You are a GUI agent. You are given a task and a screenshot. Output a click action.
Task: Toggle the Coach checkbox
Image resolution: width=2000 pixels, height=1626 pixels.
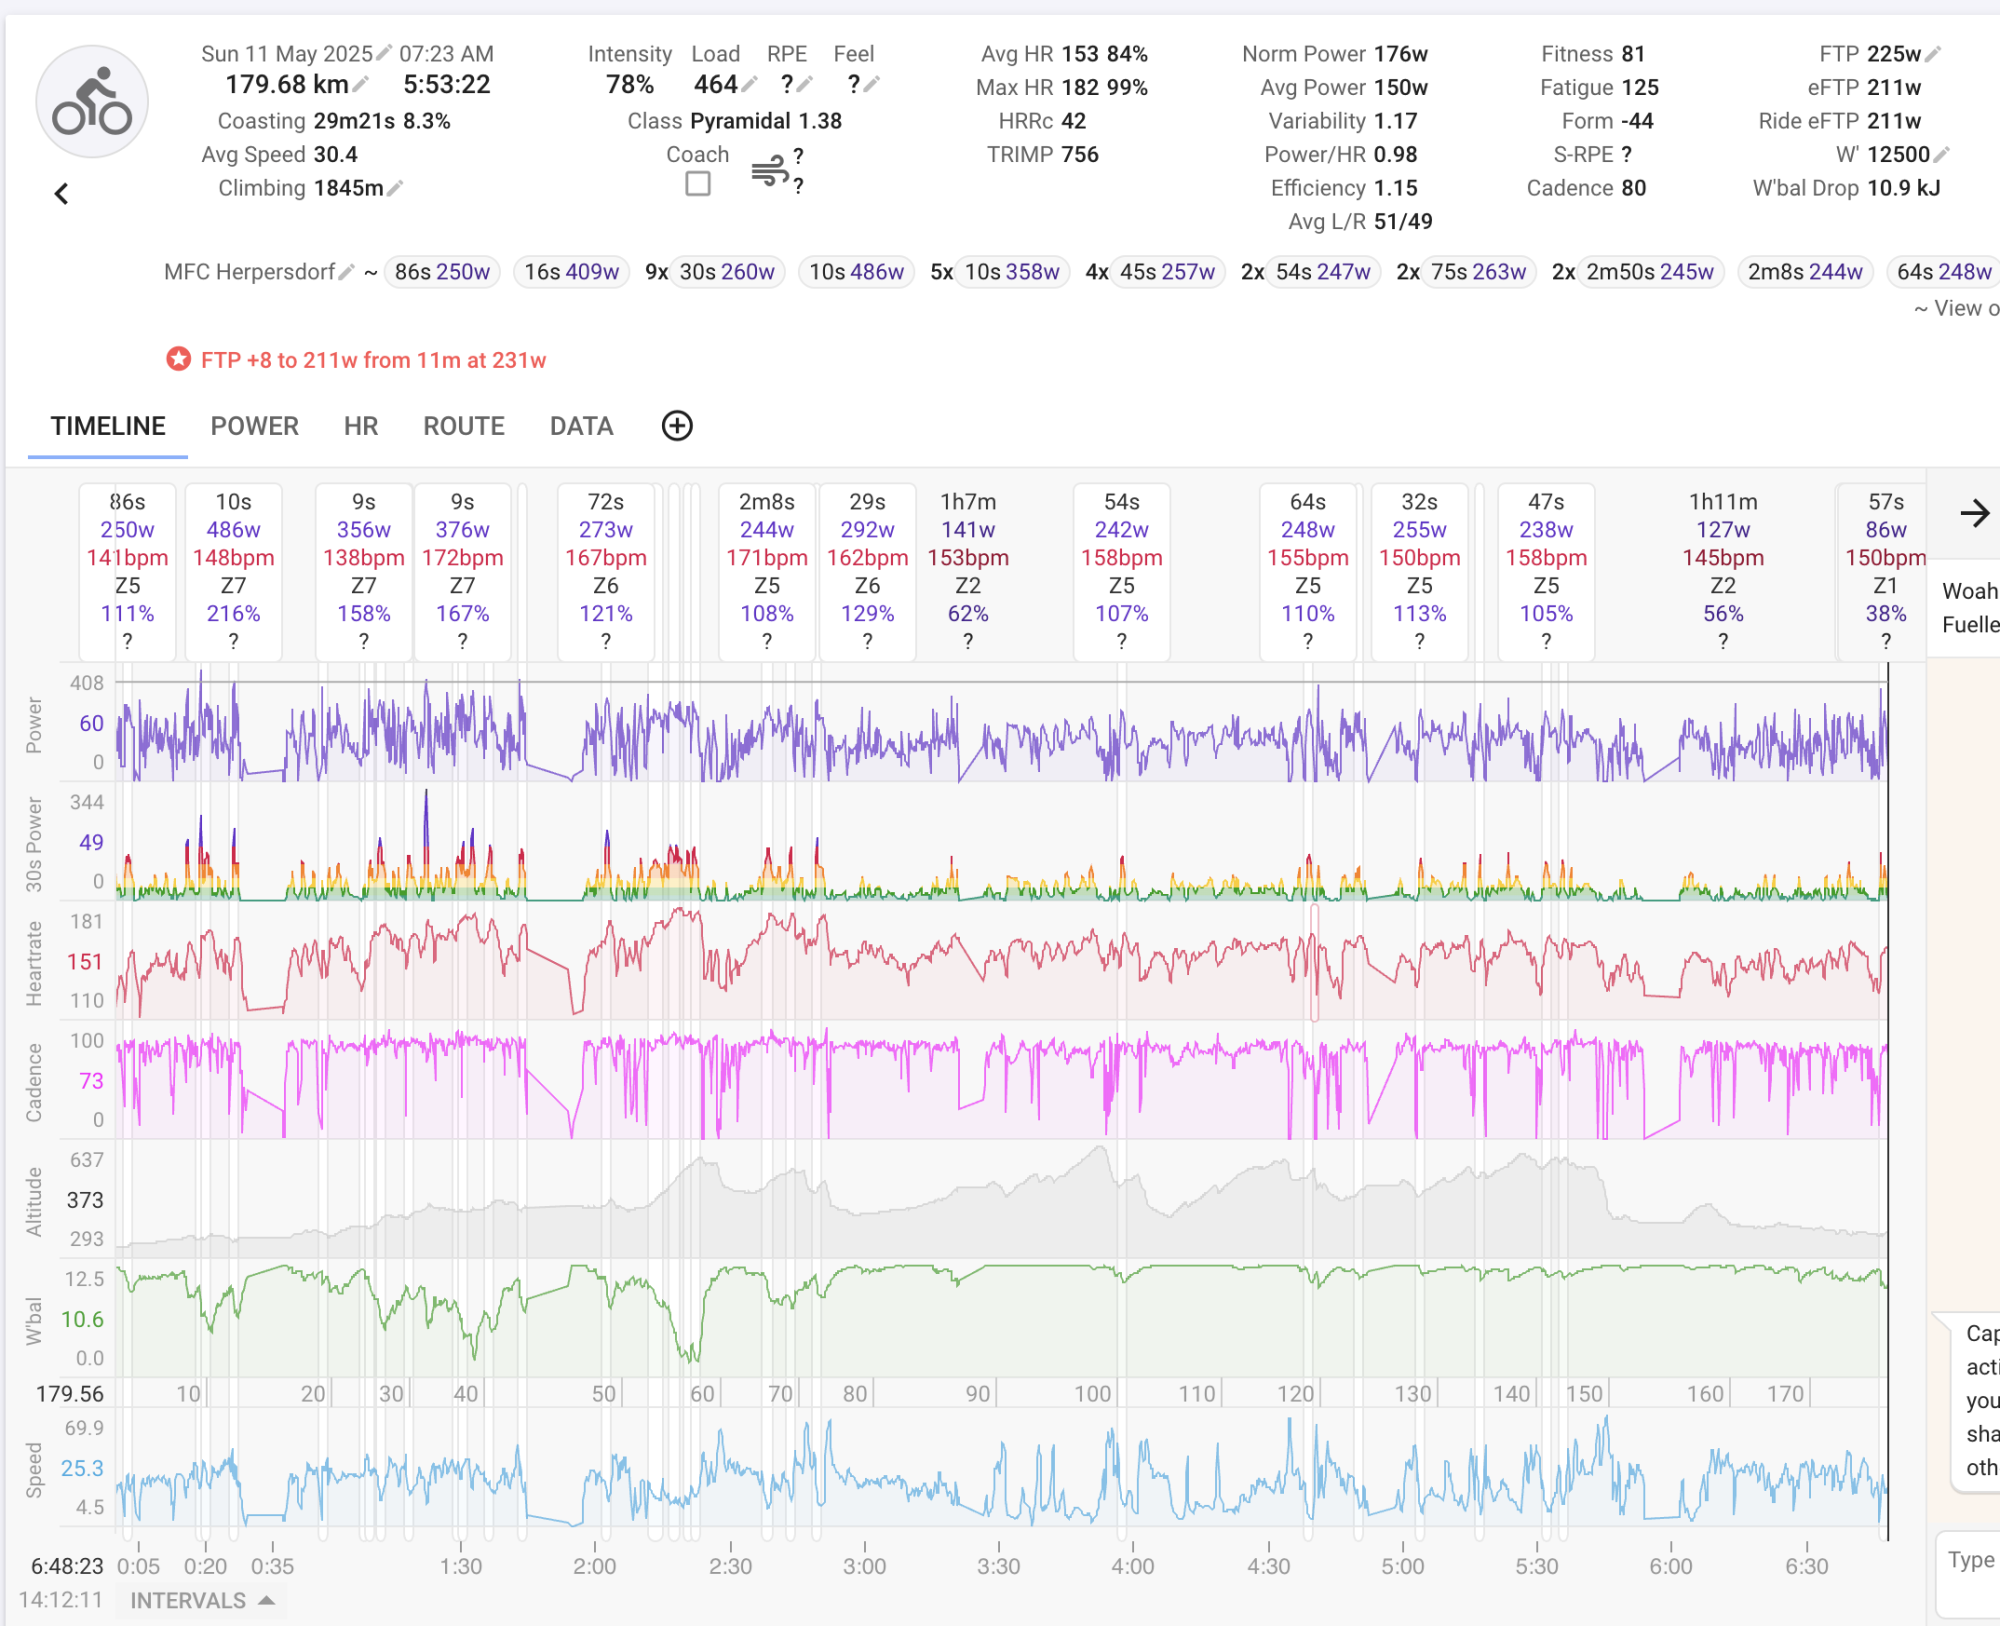[698, 184]
